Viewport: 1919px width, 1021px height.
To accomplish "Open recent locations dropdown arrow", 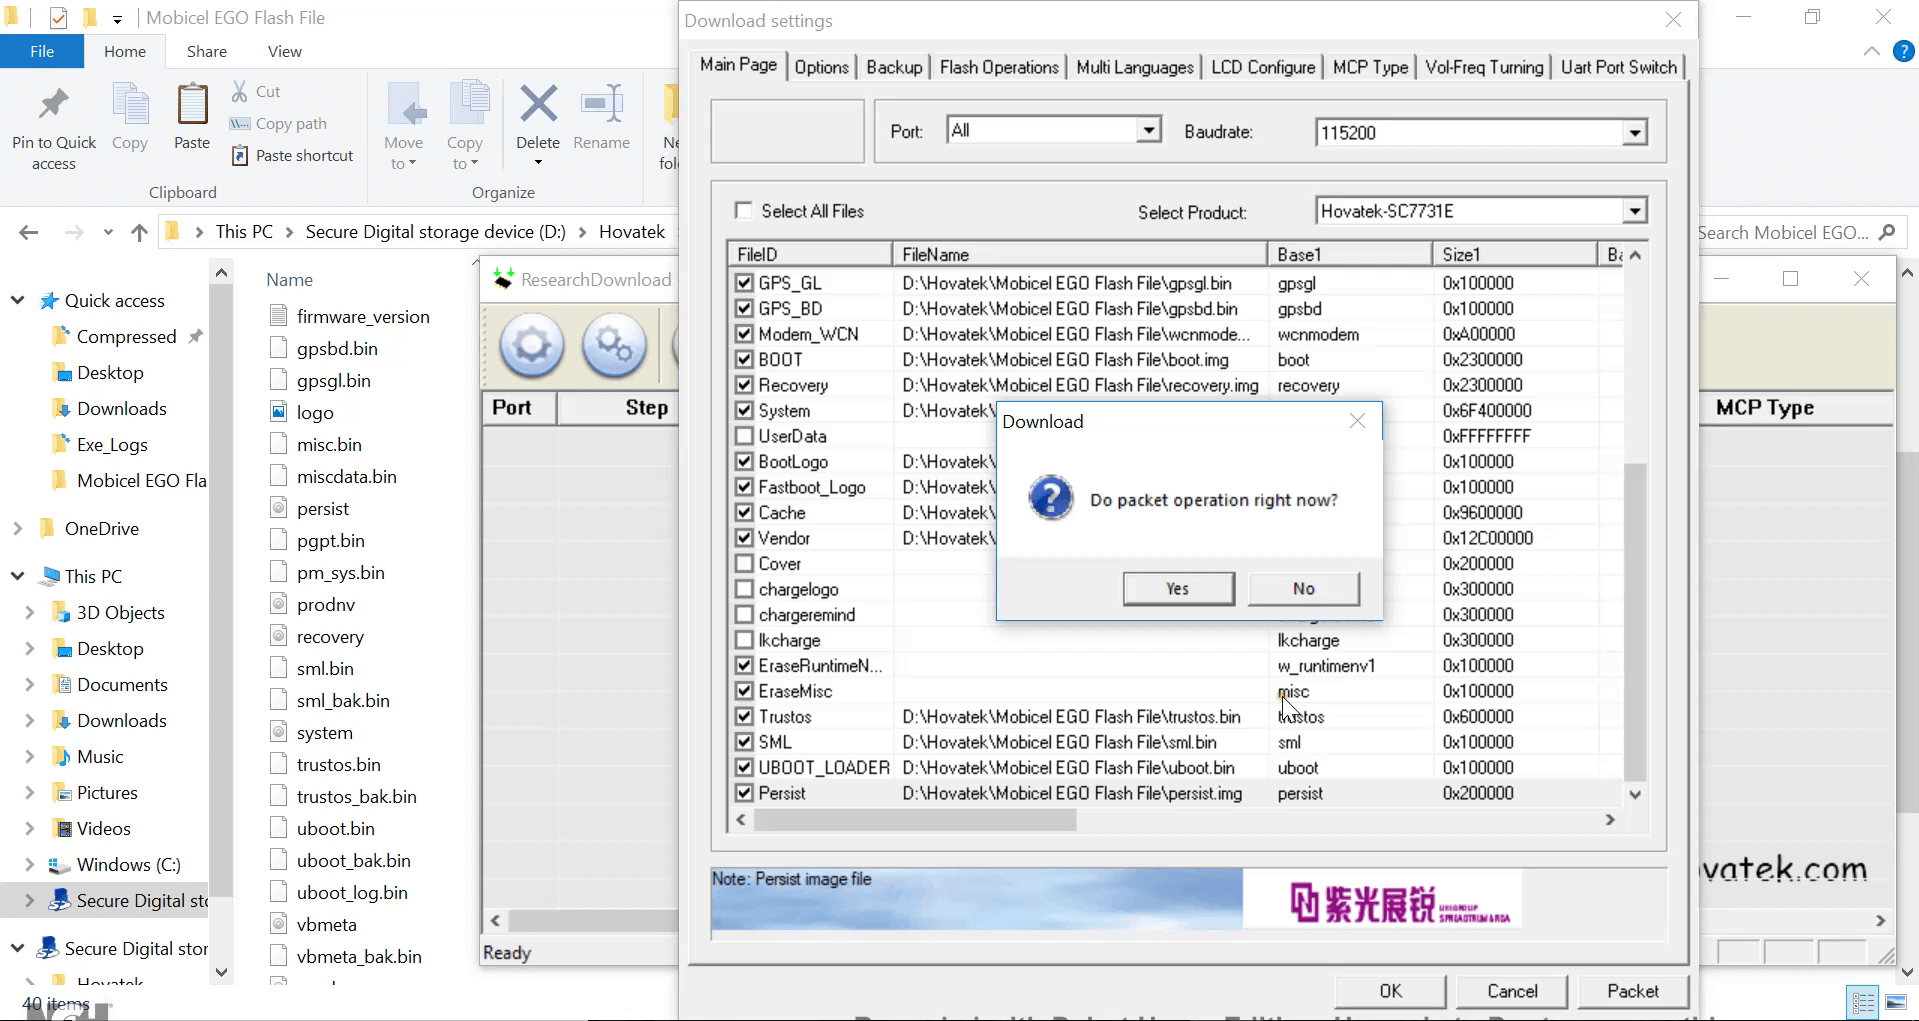I will tap(108, 233).
